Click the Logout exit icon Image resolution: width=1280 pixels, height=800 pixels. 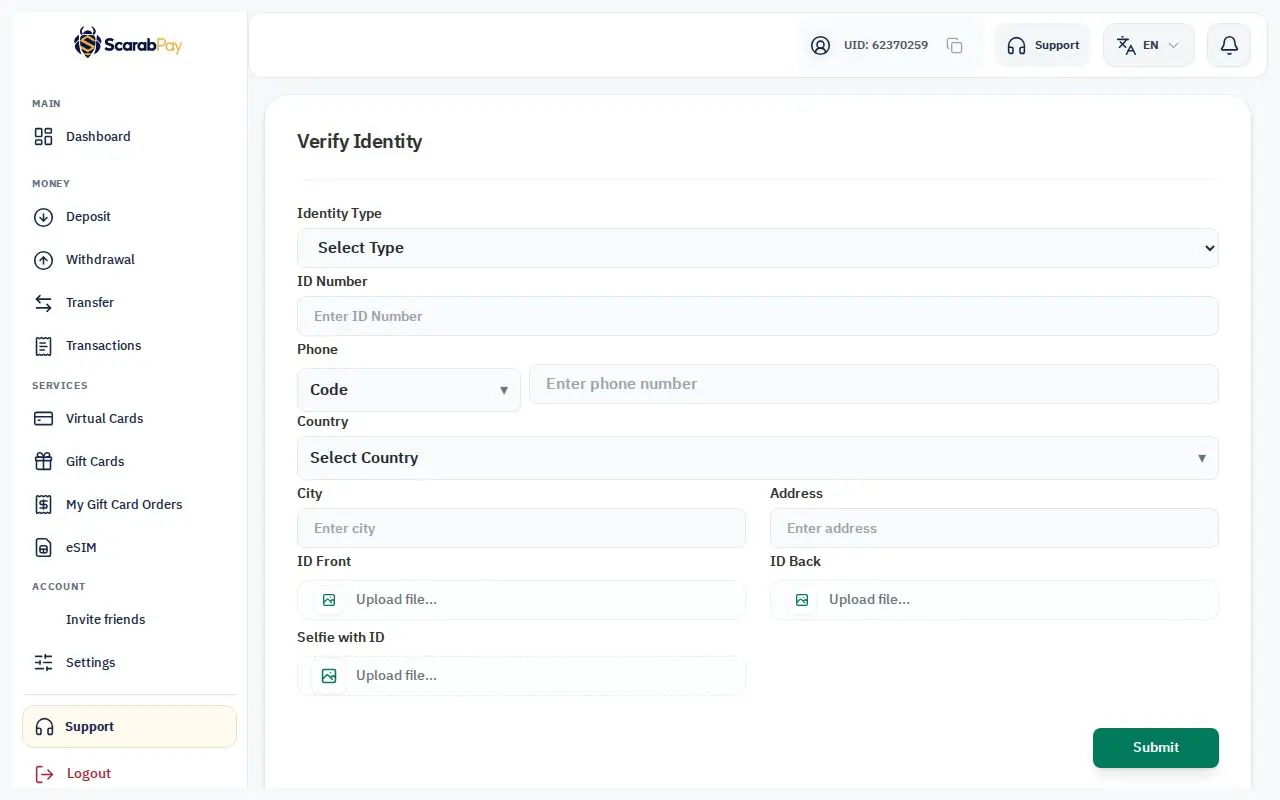44,774
